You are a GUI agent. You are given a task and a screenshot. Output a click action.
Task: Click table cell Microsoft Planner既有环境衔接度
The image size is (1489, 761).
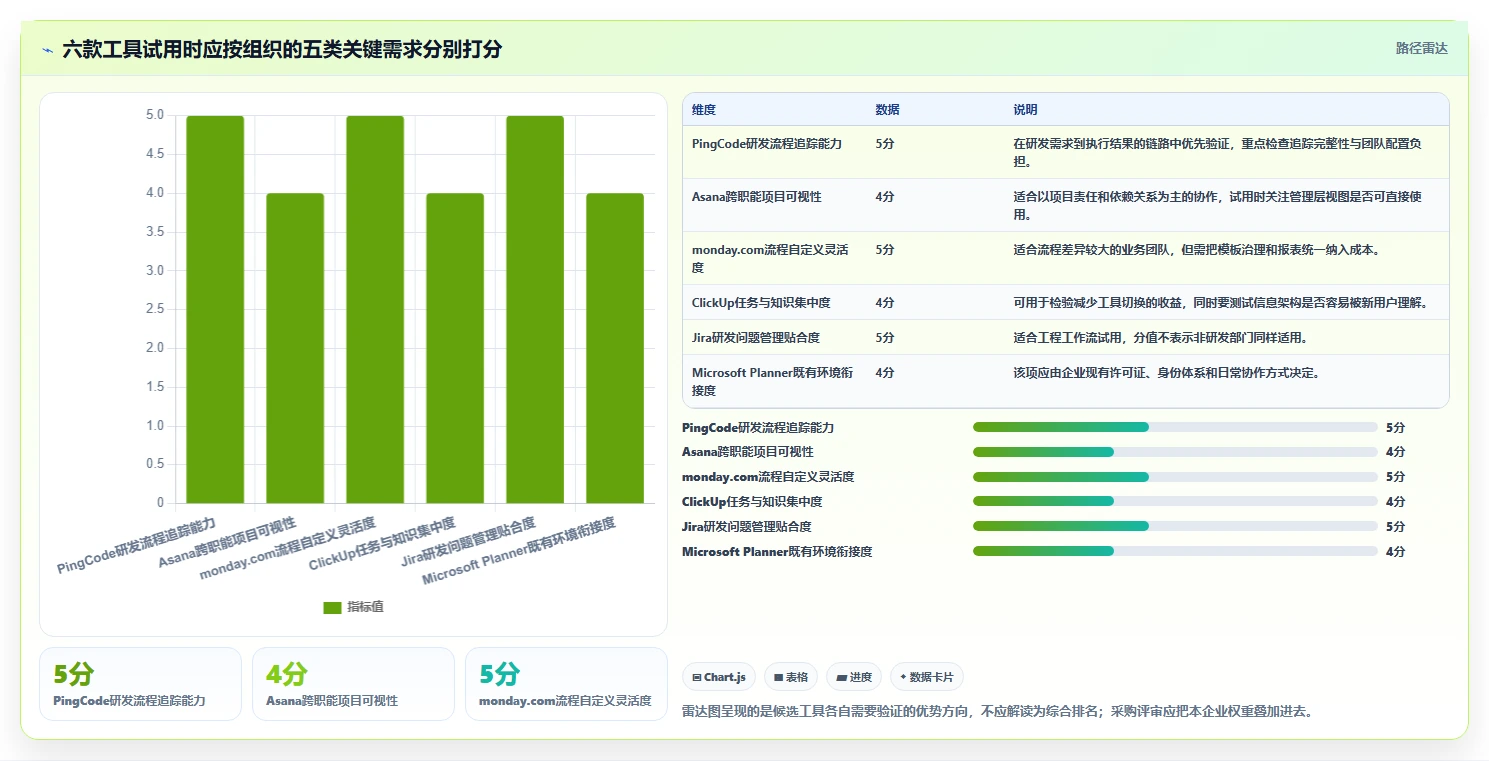click(x=774, y=382)
